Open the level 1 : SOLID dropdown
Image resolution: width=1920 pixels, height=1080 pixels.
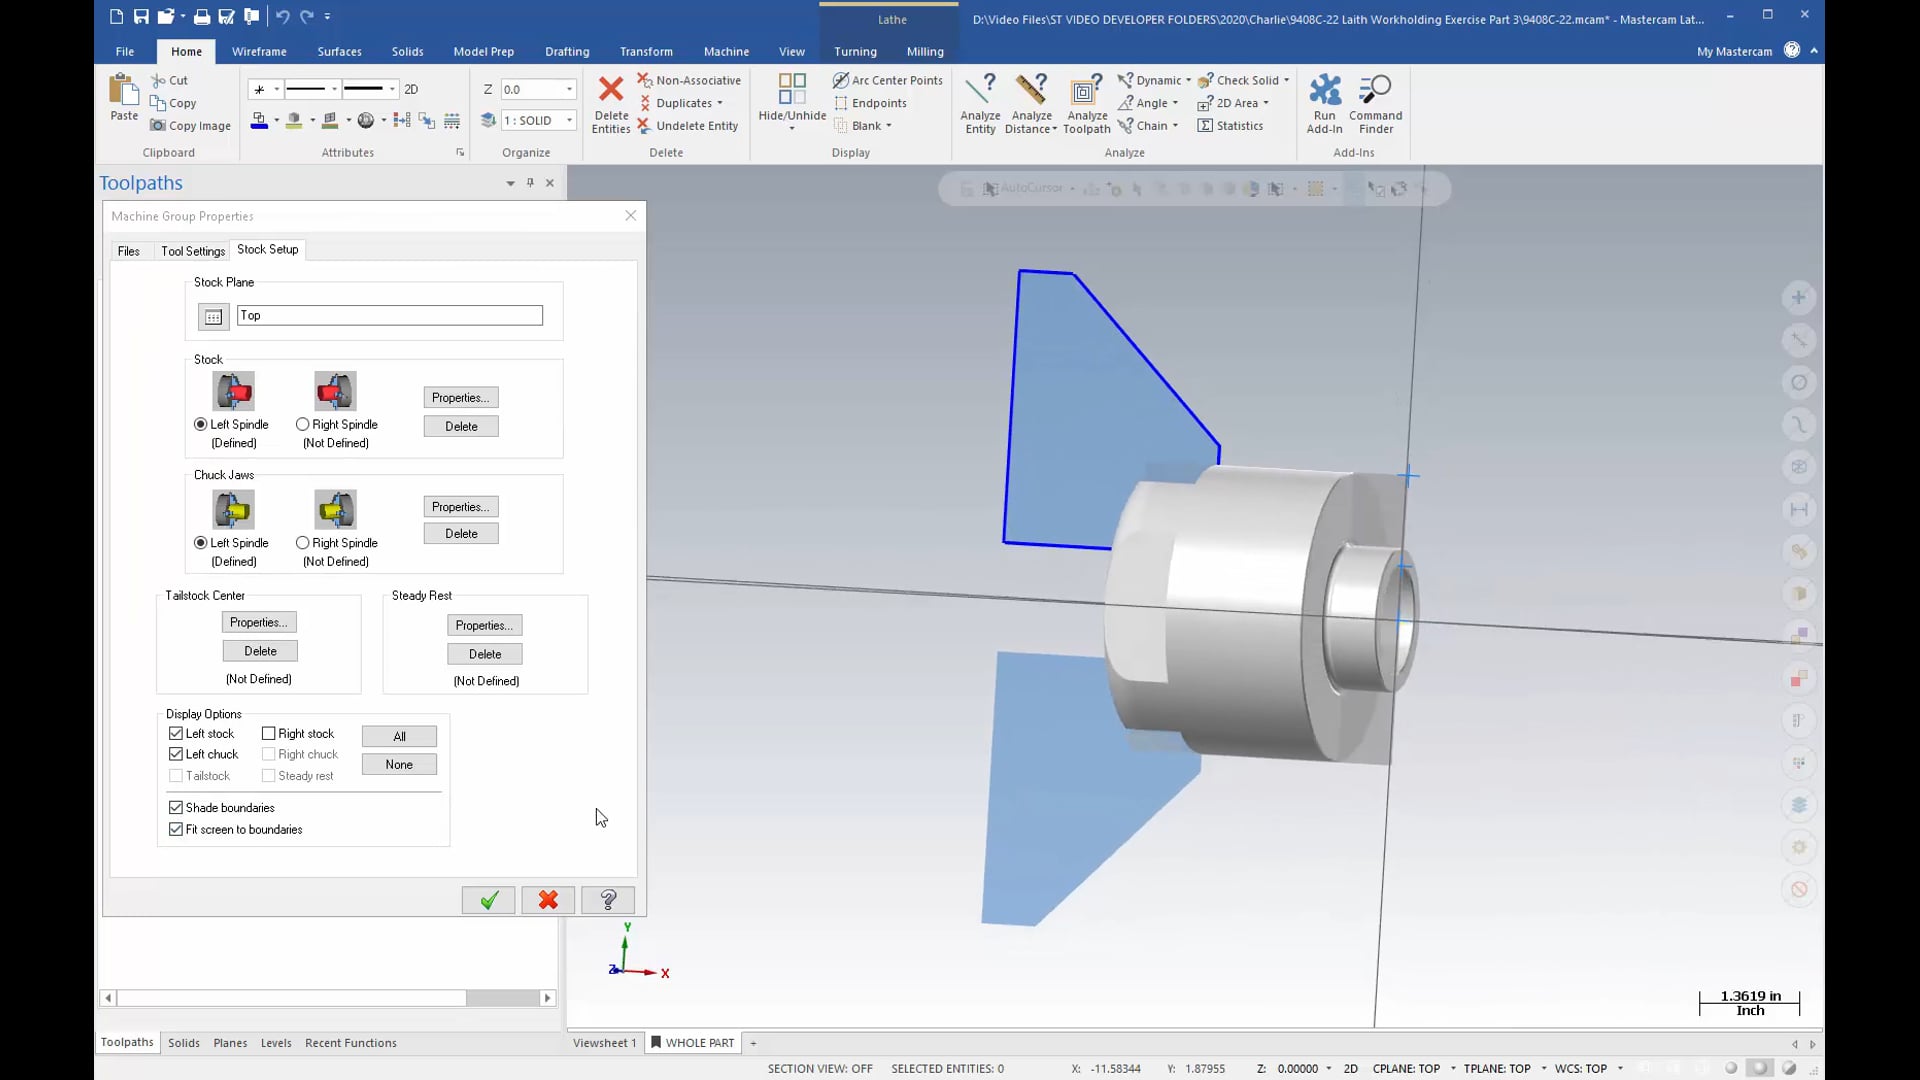569,120
